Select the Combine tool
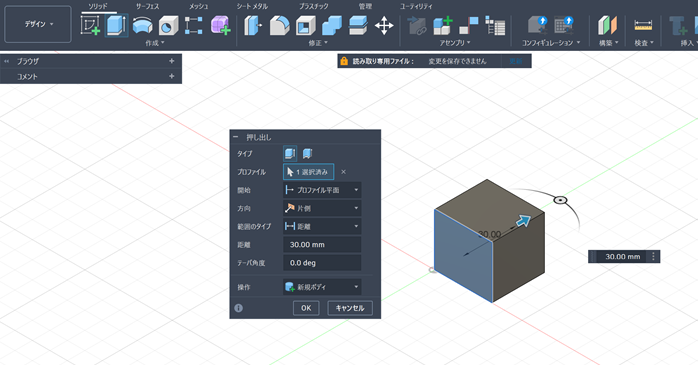698x365 pixels. (332, 25)
